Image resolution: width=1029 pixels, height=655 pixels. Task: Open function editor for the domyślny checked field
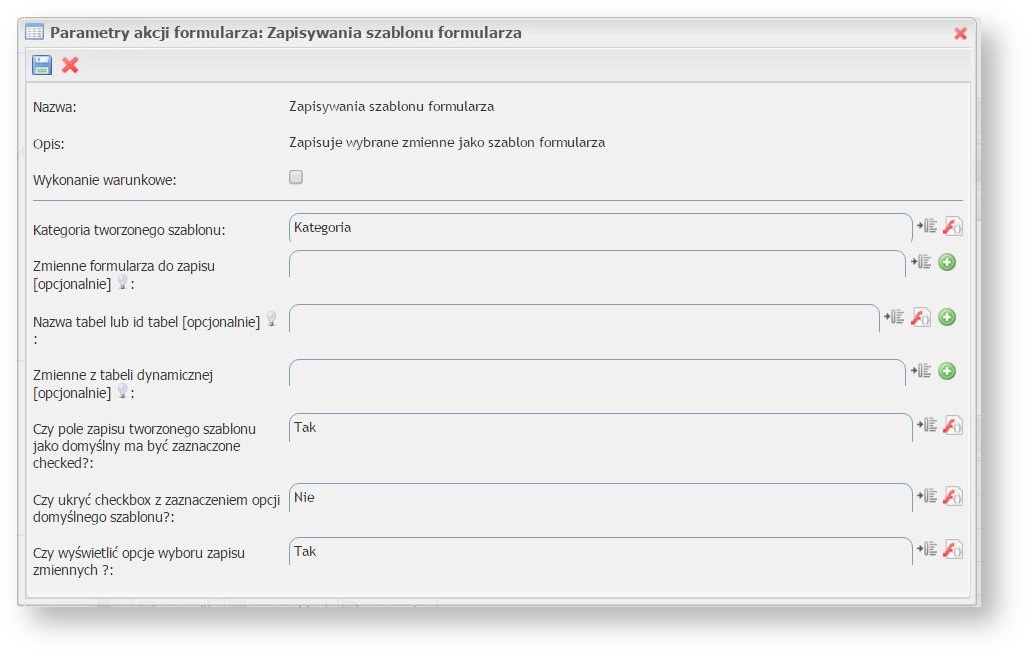953,426
